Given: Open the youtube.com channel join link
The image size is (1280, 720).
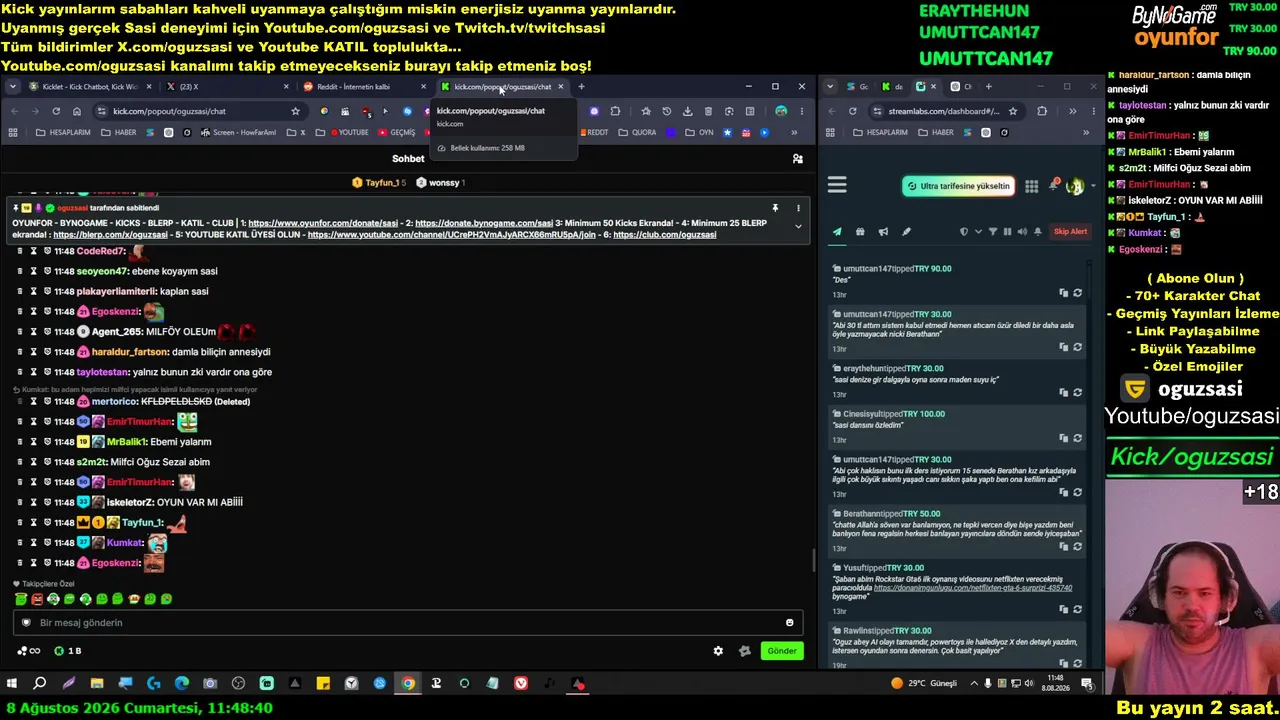Looking at the screenshot, I should pyautogui.click(x=452, y=235).
